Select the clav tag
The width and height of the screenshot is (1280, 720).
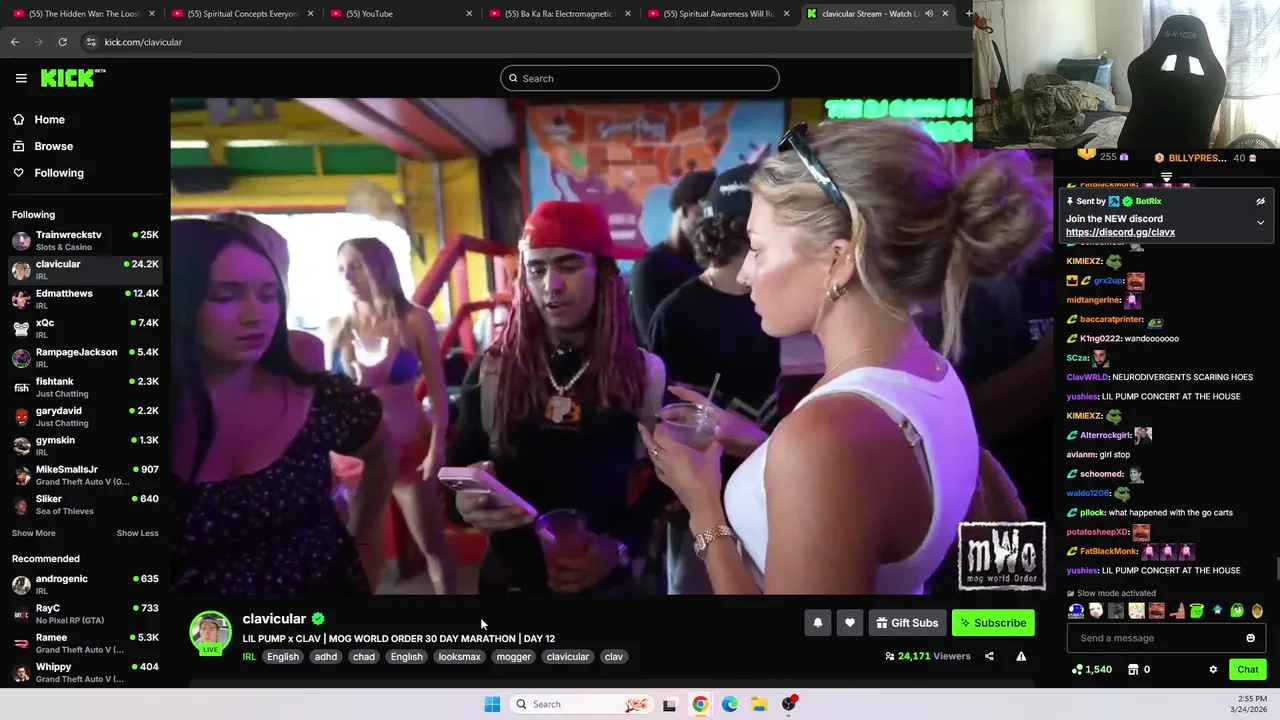click(614, 657)
